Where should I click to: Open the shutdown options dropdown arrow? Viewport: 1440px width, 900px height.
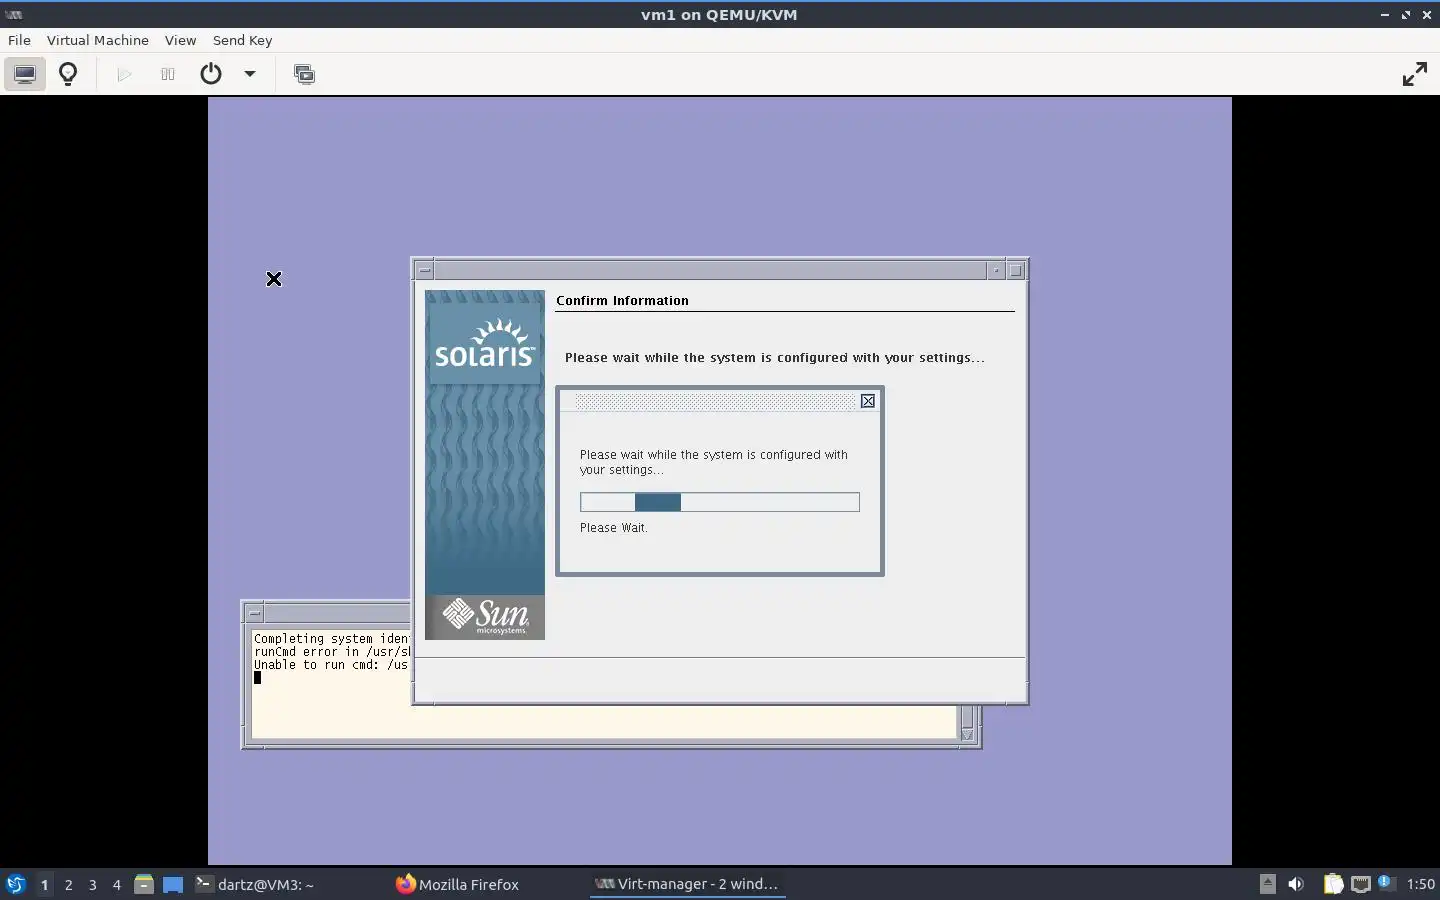(x=250, y=74)
